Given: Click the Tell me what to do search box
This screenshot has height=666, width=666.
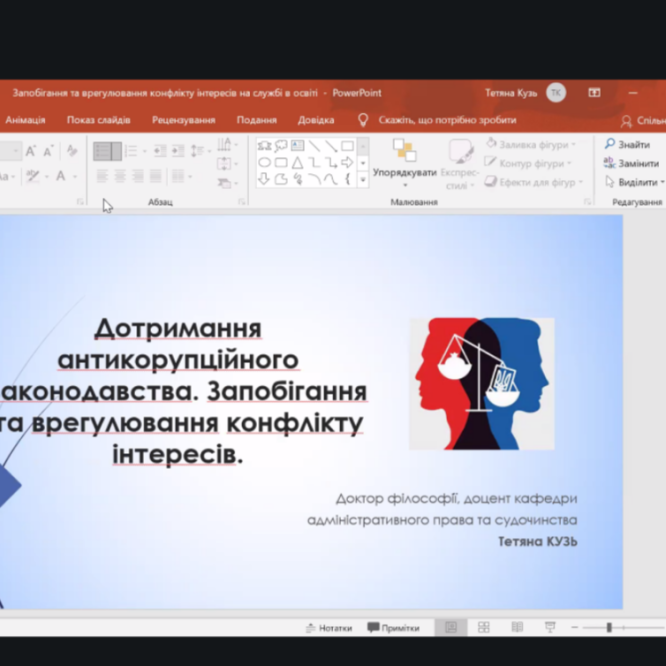Looking at the screenshot, I should click(446, 120).
